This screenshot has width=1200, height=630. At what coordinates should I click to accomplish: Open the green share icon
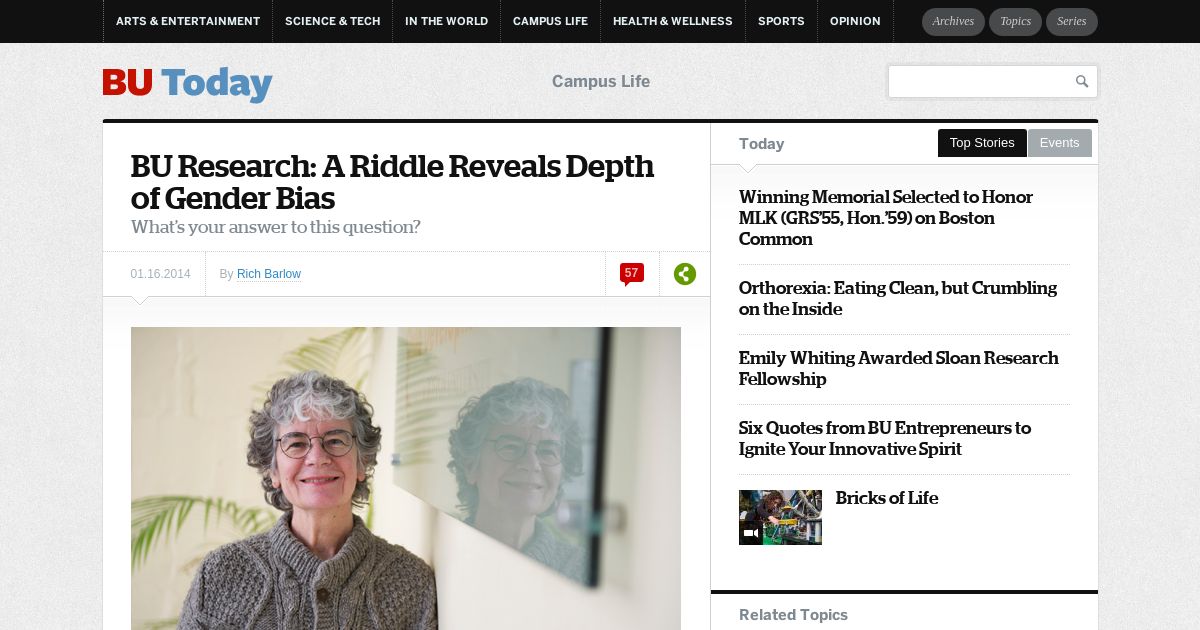coord(685,274)
